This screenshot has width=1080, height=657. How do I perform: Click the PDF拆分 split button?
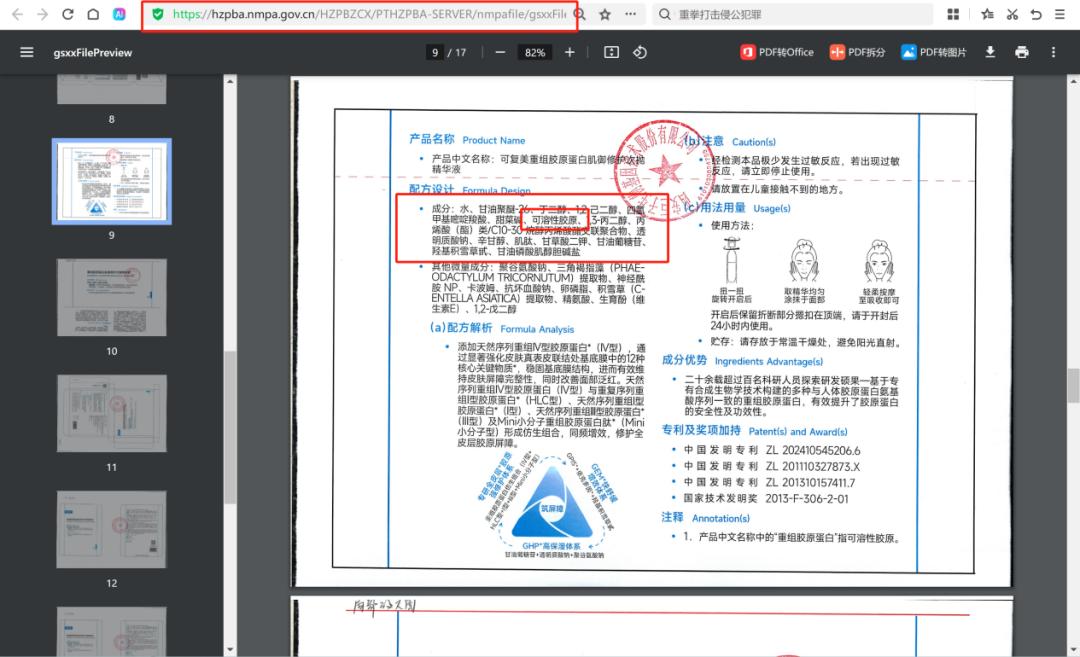click(857, 52)
